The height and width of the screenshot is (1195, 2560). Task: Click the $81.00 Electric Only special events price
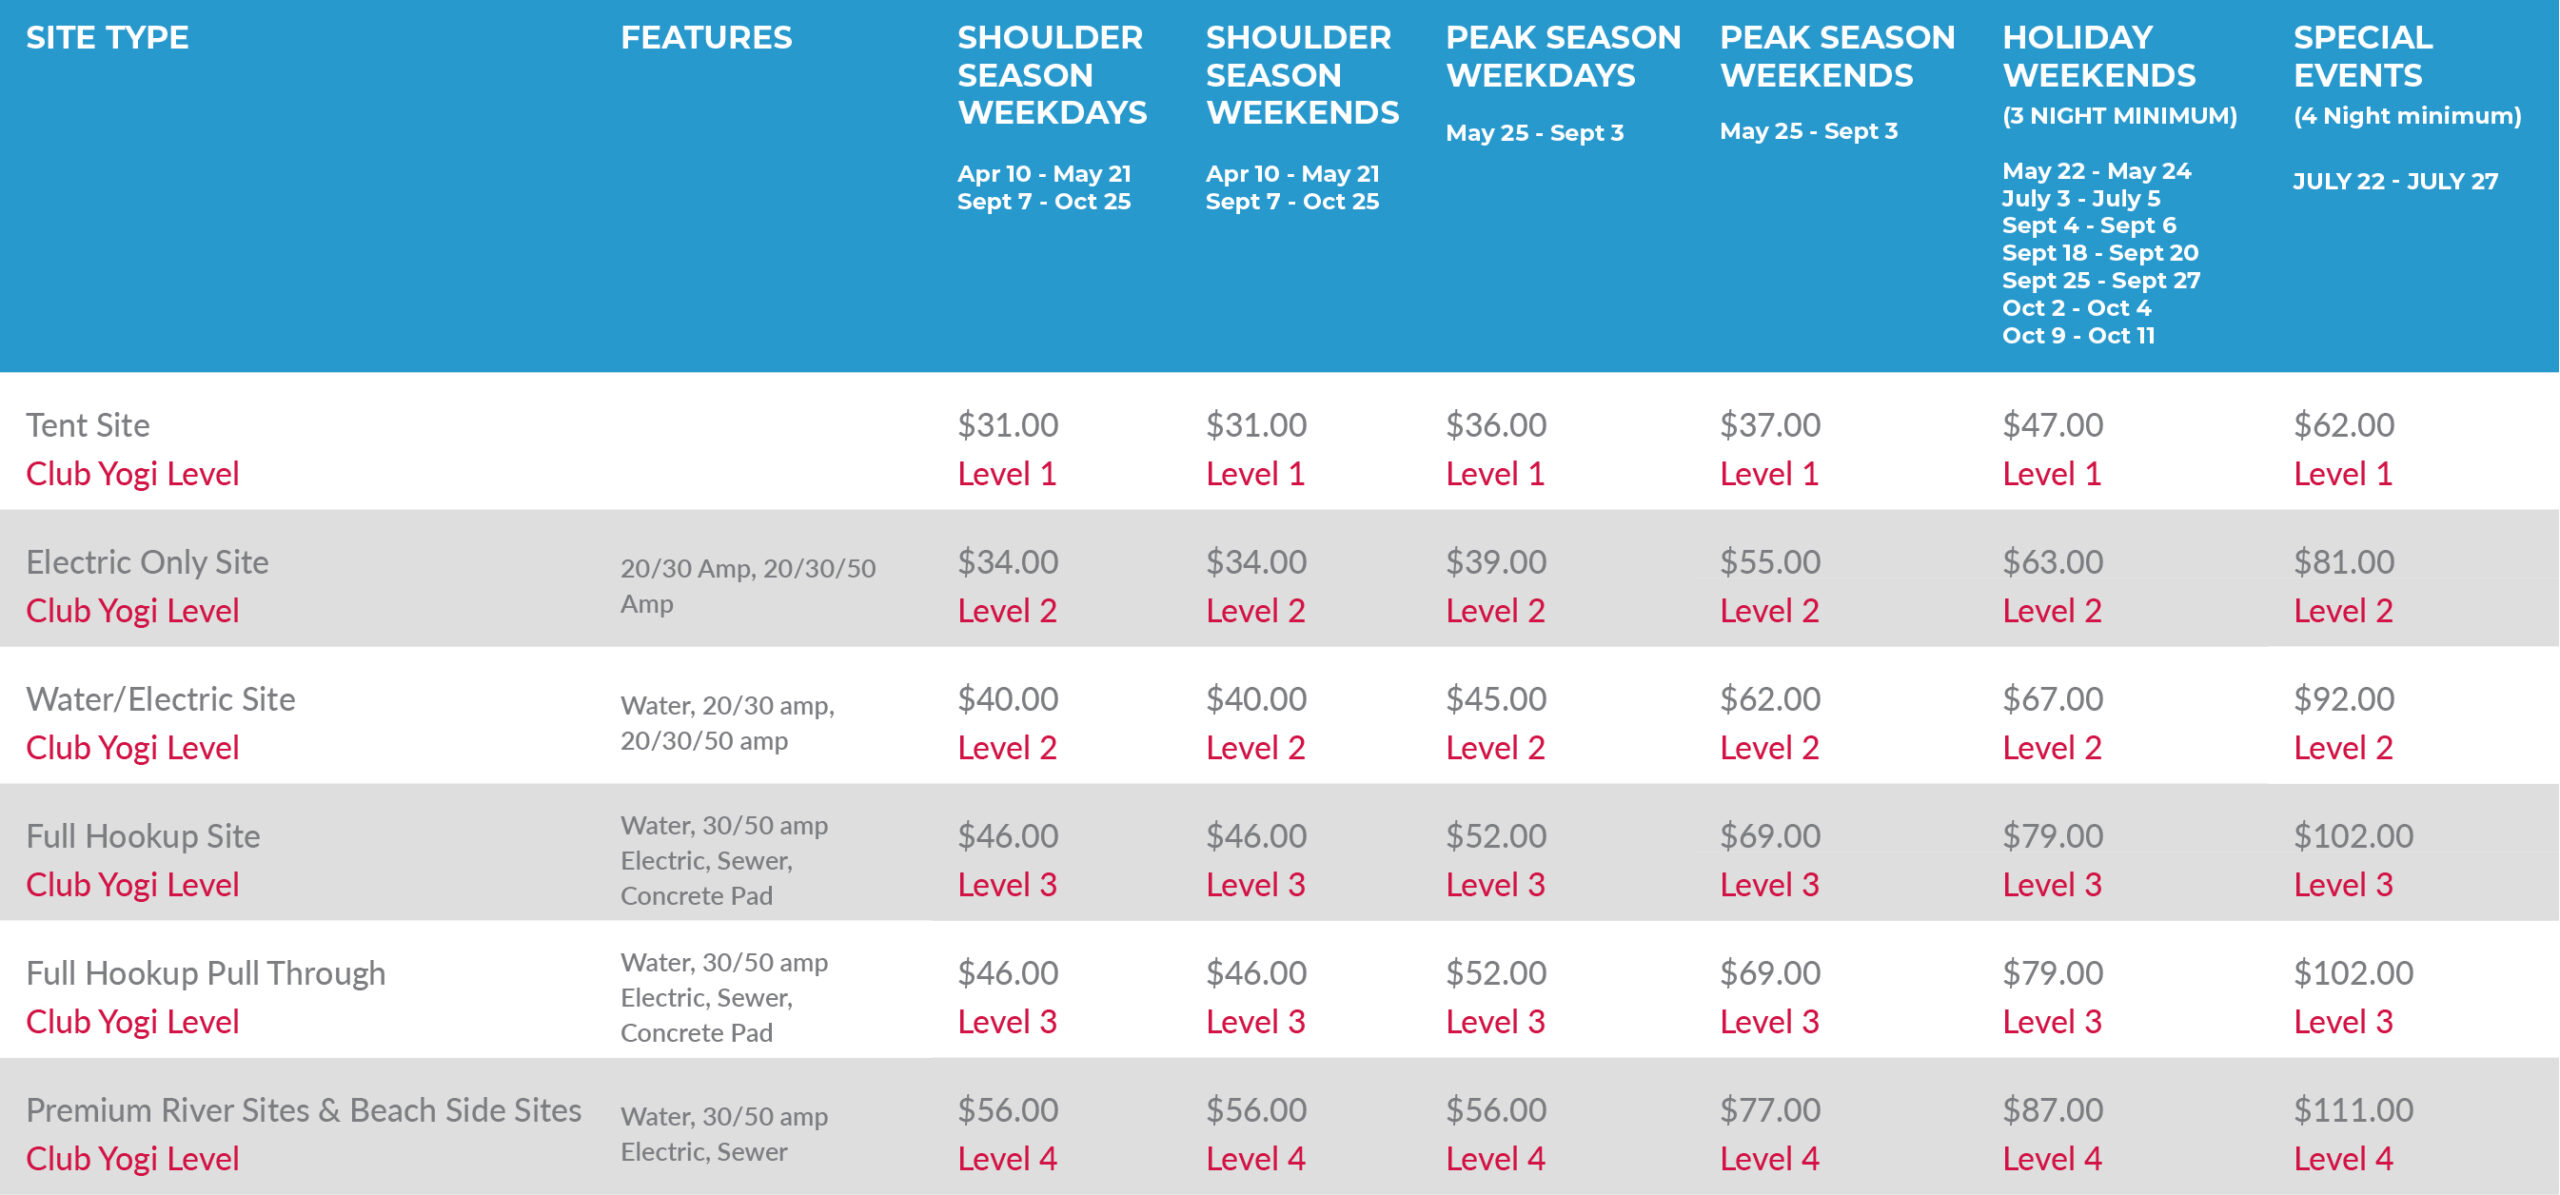2343,562
